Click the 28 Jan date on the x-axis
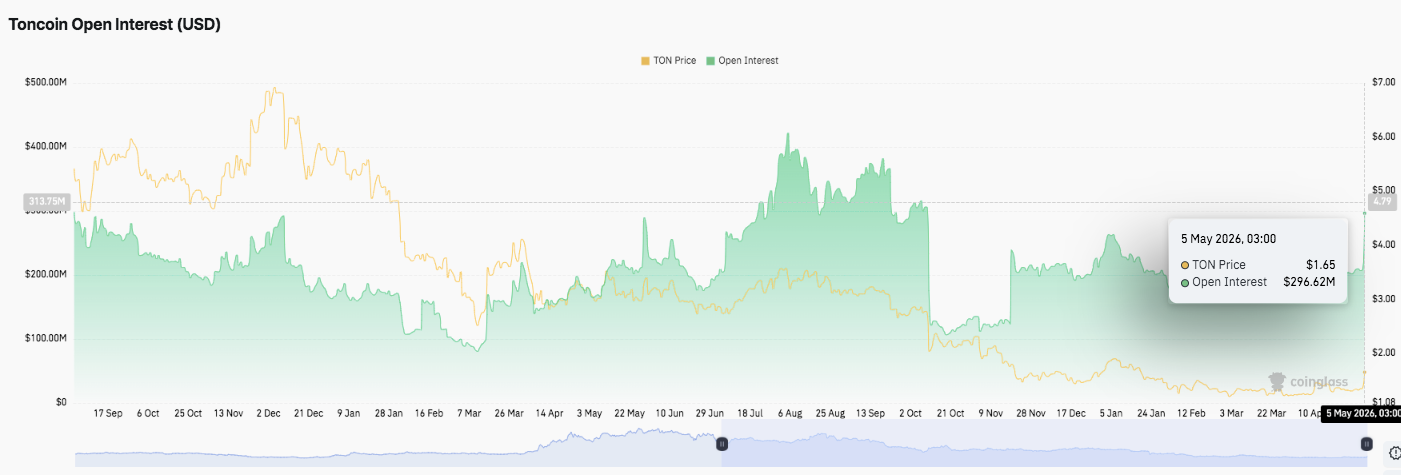1401x475 pixels. pos(389,413)
